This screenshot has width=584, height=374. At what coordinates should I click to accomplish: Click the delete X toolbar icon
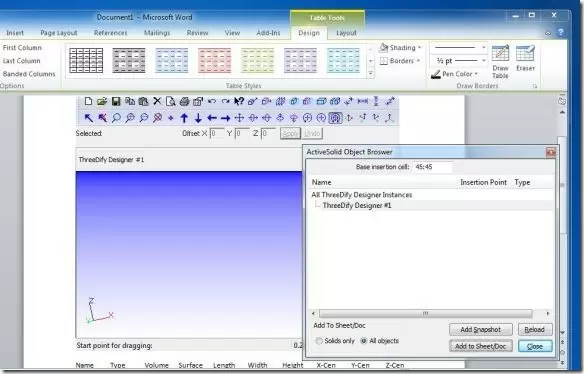157,101
